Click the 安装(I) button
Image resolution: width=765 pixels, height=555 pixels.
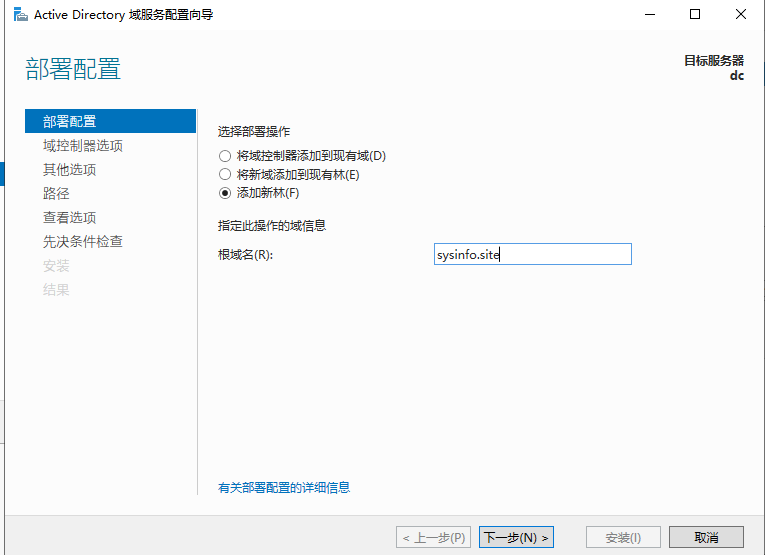[x=623, y=537]
